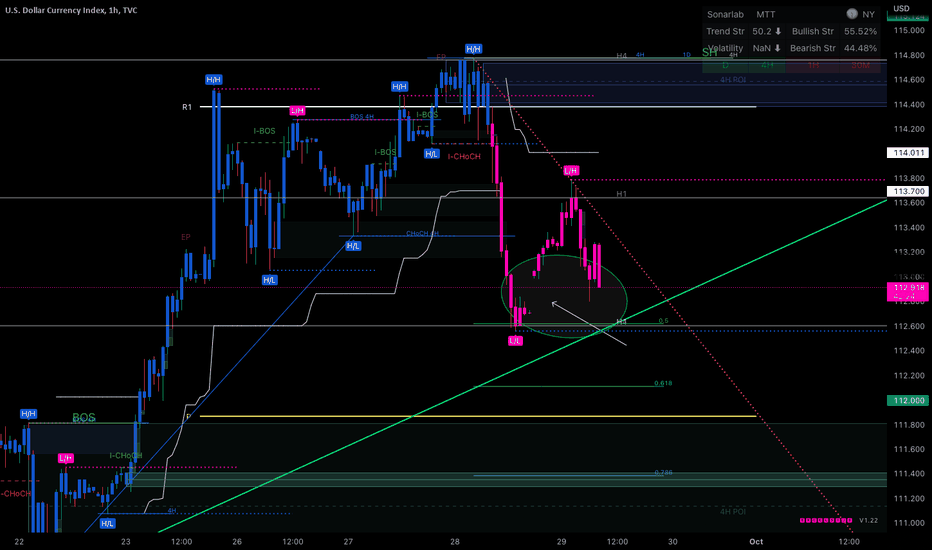Click the 115.000 price axis value
This screenshot has width=932, height=550.
(x=909, y=30)
